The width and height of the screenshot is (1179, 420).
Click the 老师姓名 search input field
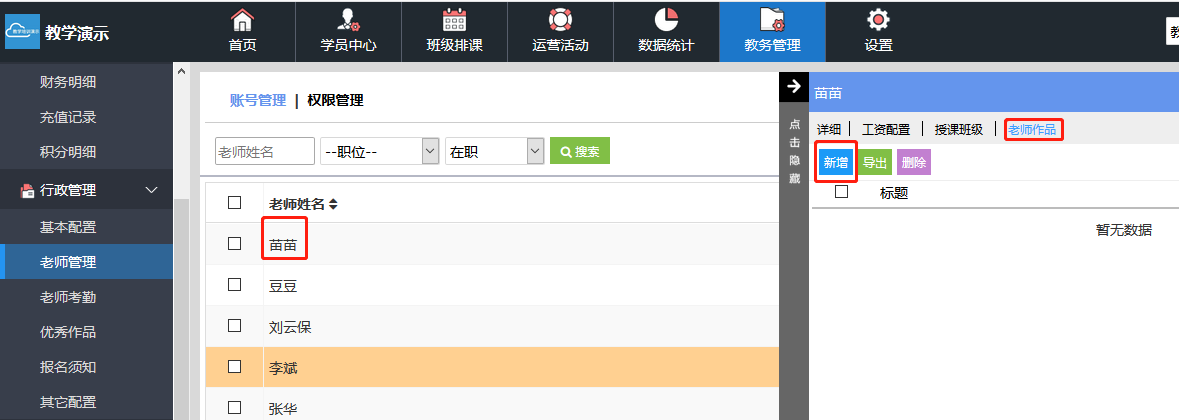click(x=265, y=151)
